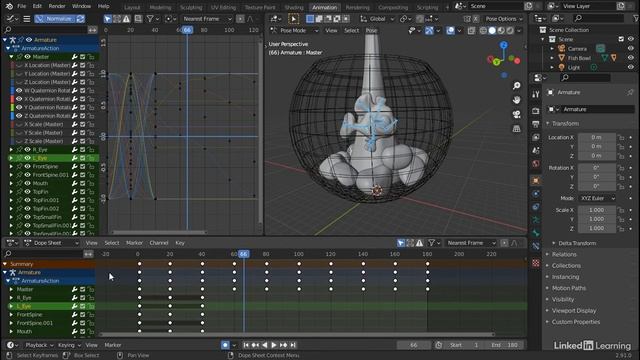Toggle R_Eye channel visibility eye
The height and width of the screenshot is (360, 640).
point(28,149)
